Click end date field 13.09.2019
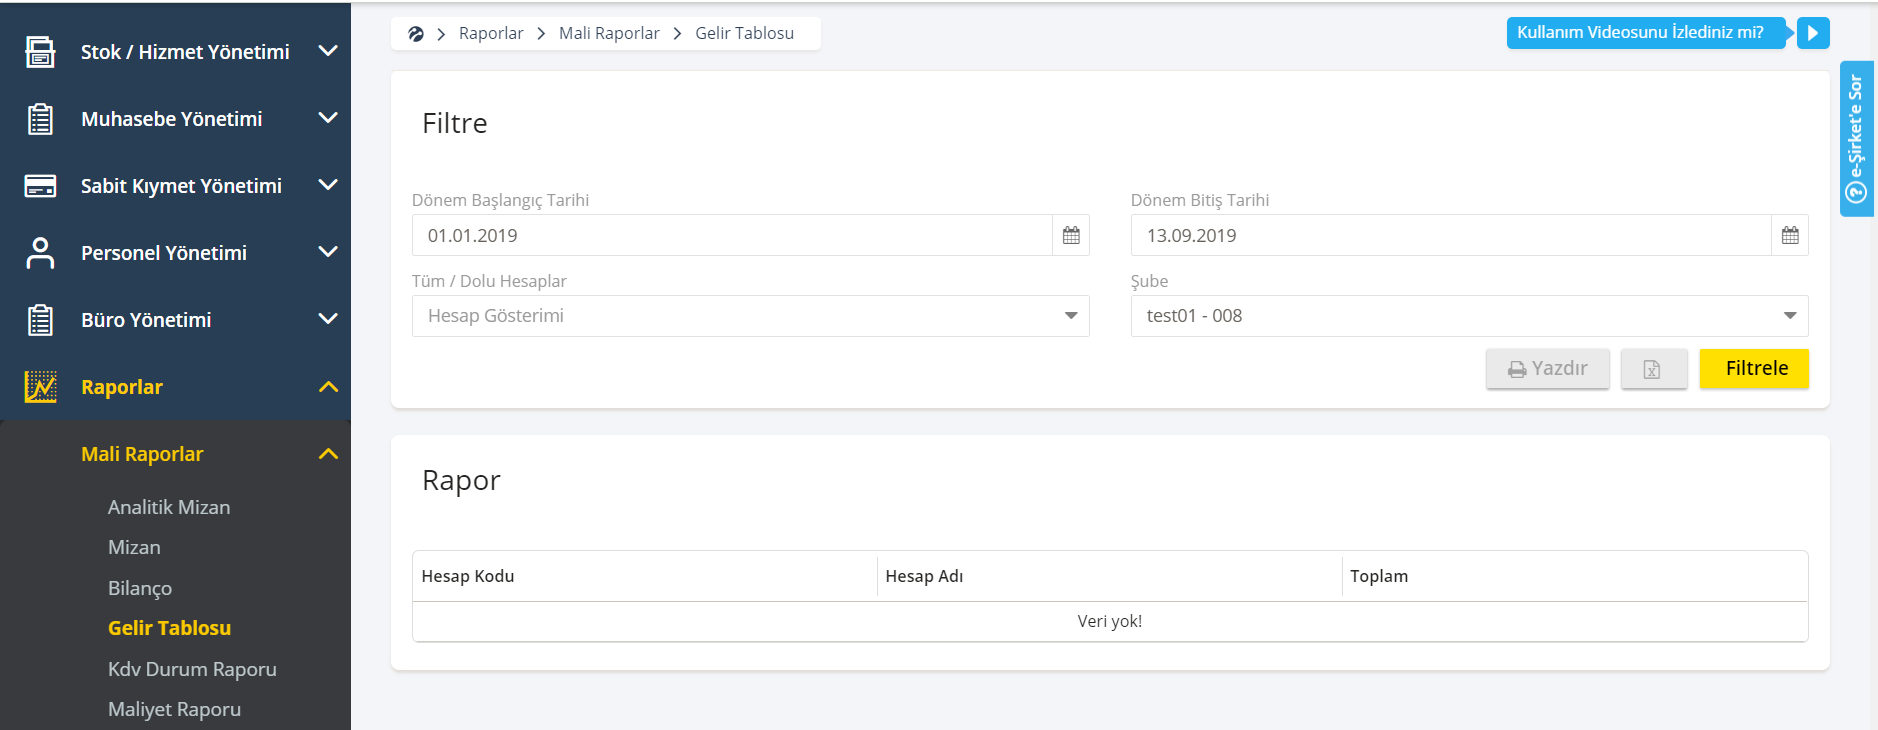1878x730 pixels. click(1451, 235)
